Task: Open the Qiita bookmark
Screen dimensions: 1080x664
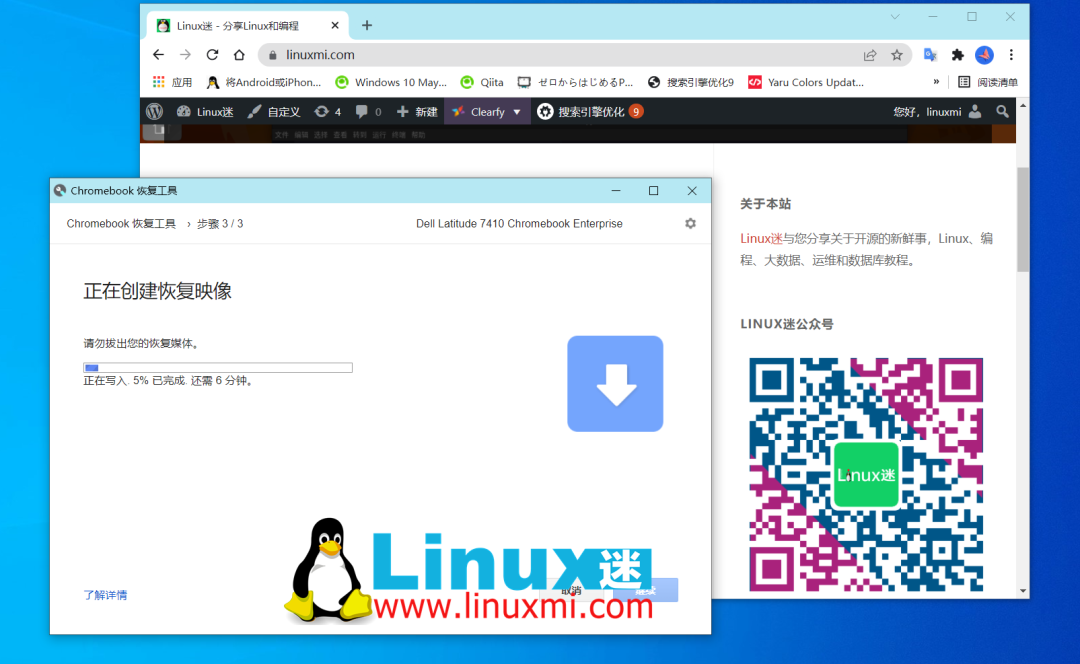Action: (481, 82)
